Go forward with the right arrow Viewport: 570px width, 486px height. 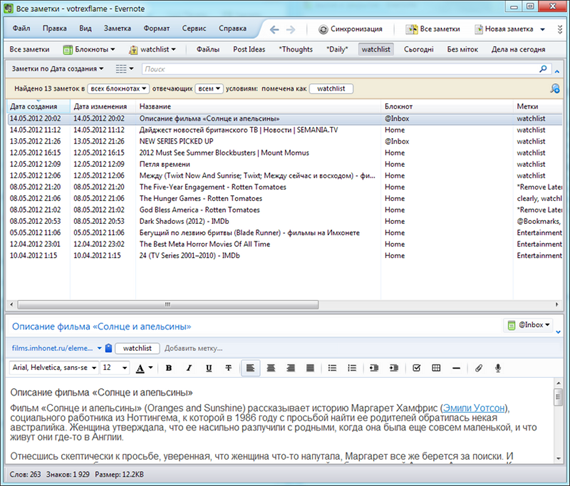point(290,29)
